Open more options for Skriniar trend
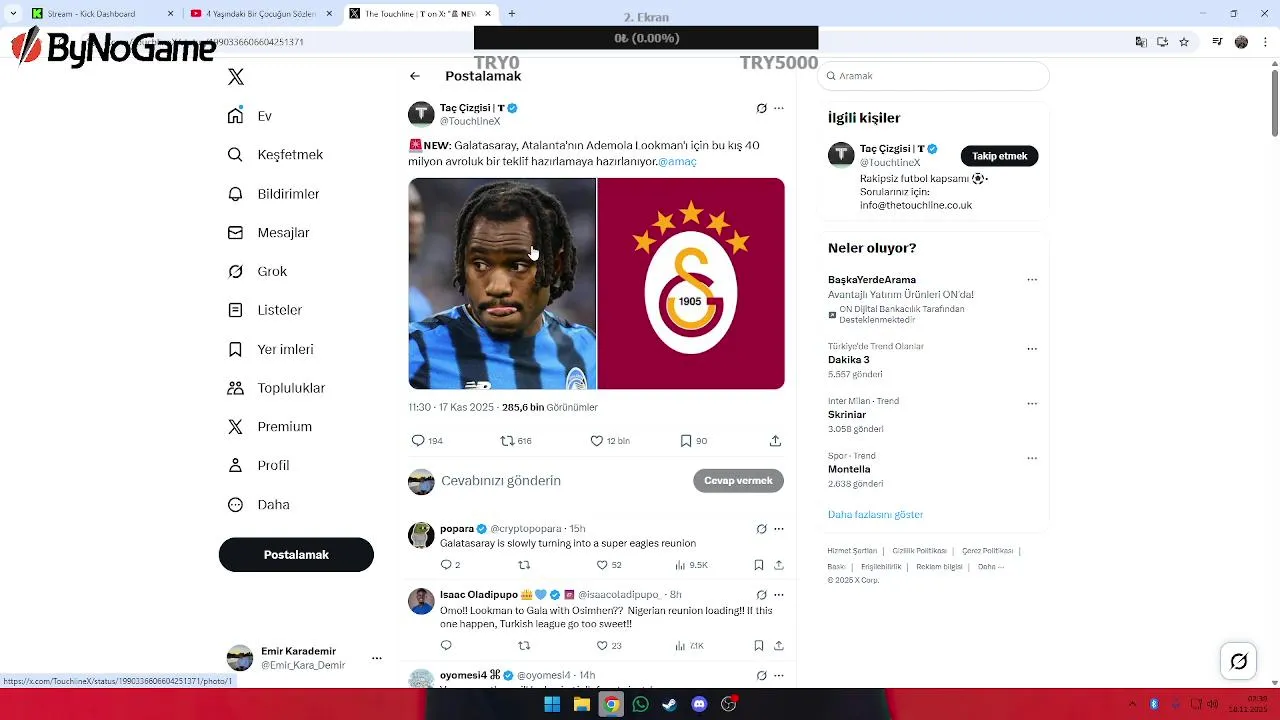Viewport: 1280px width, 720px height. coord(1032,404)
